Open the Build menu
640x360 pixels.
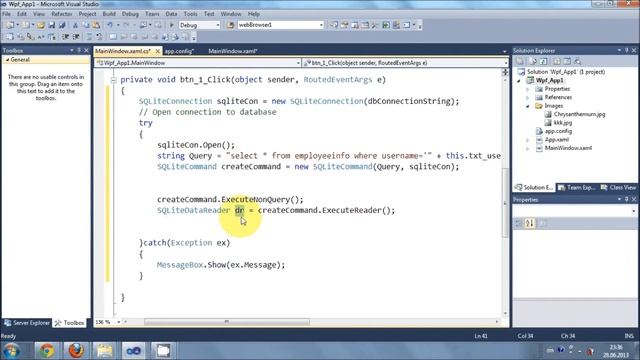(109, 14)
